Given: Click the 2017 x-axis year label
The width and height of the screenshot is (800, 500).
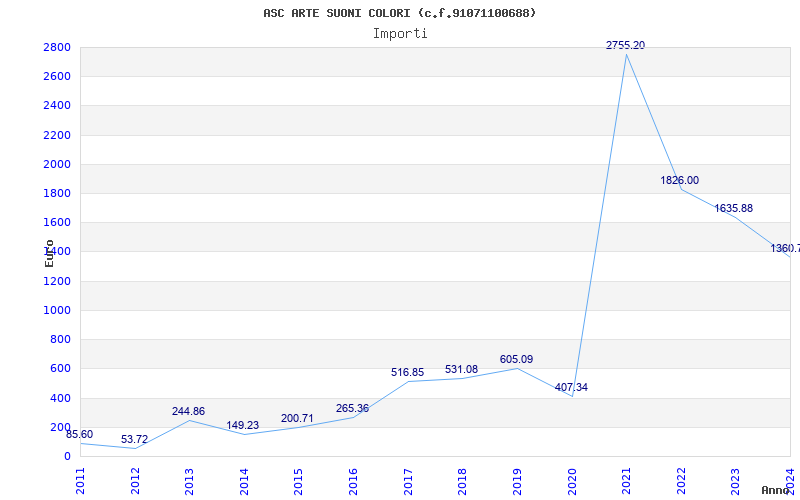Looking at the screenshot, I should point(408,481).
